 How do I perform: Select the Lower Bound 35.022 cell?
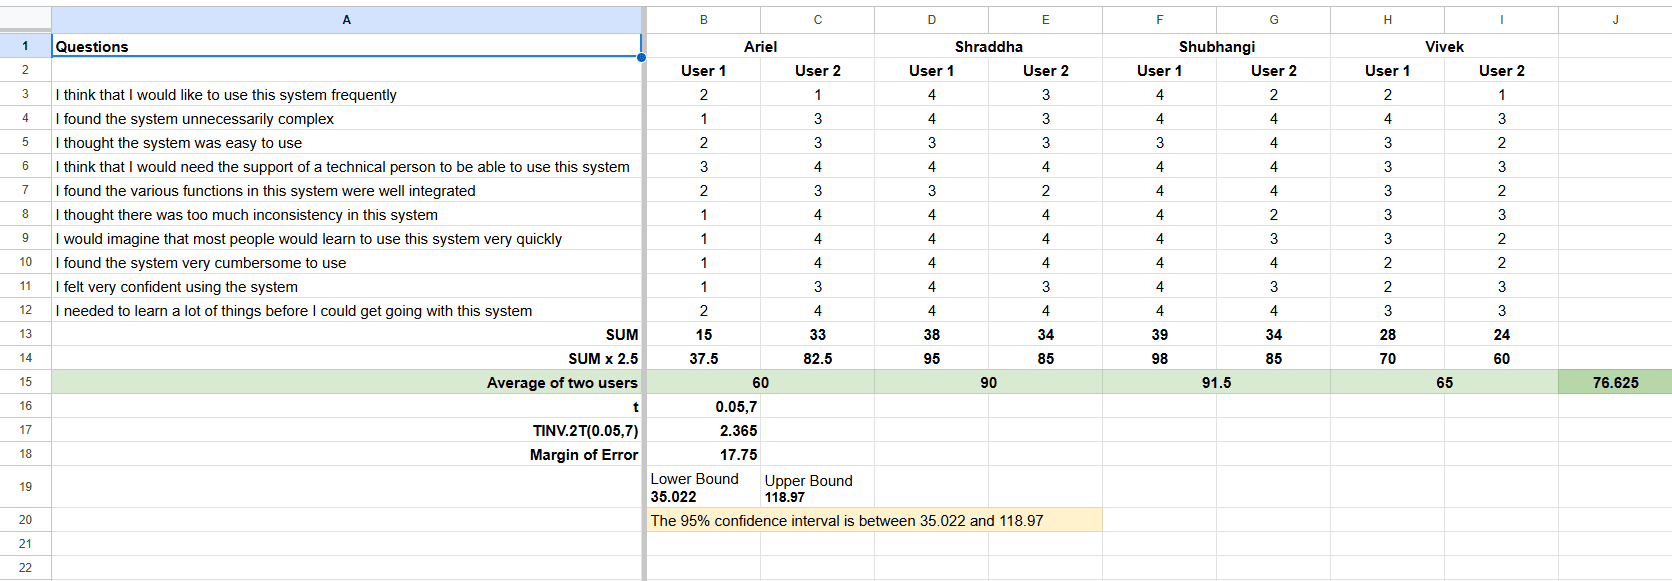704,487
